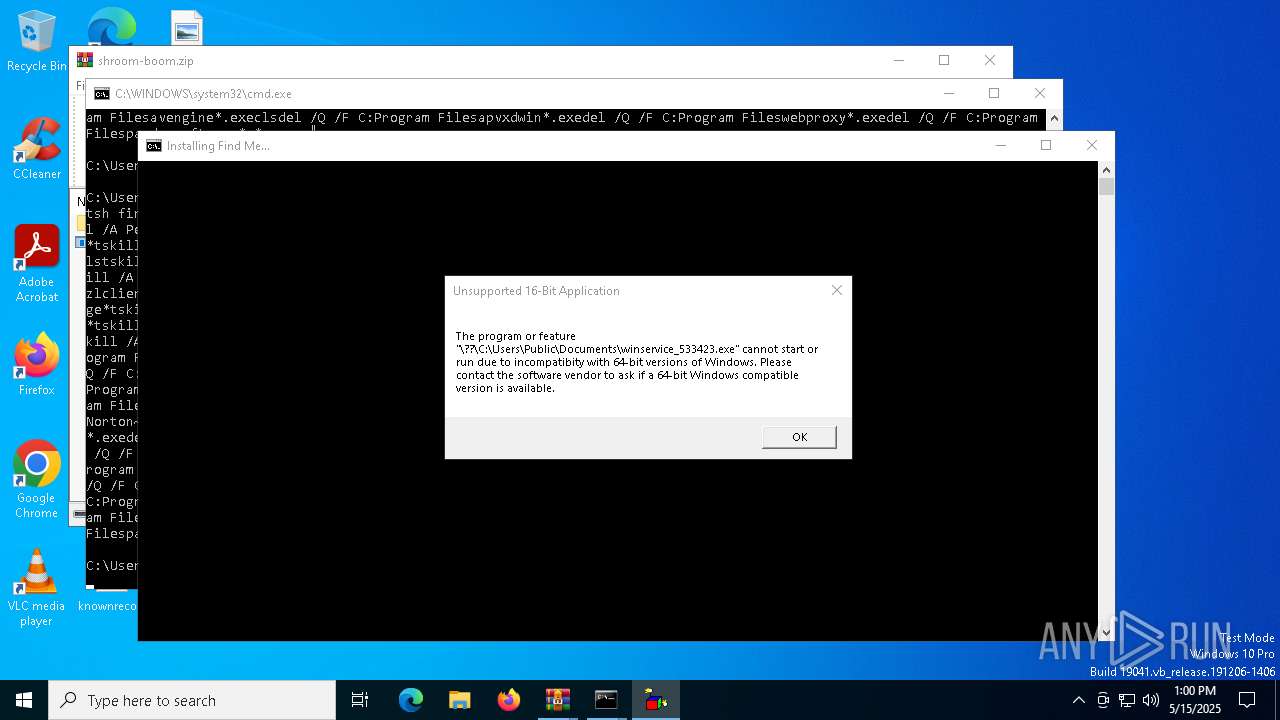This screenshot has width=1280, height=720.
Task: Click the winservice_533423.exe path in the dialog
Action: tap(597, 349)
